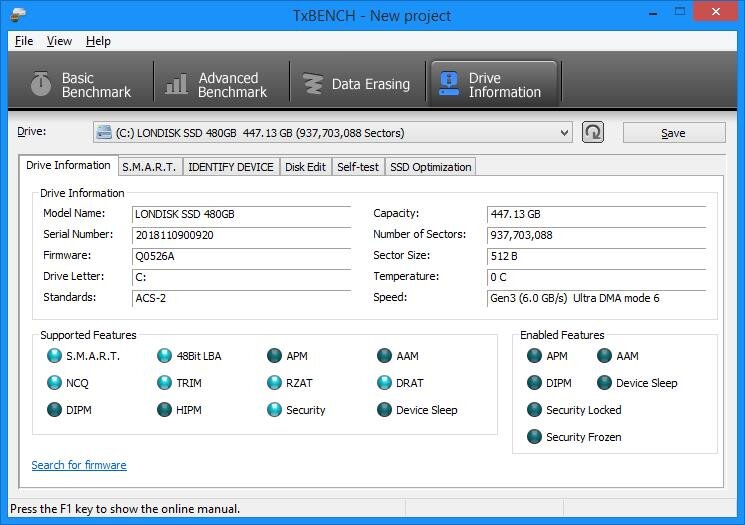Click the Security Locked indicator

pyautogui.click(x=535, y=410)
